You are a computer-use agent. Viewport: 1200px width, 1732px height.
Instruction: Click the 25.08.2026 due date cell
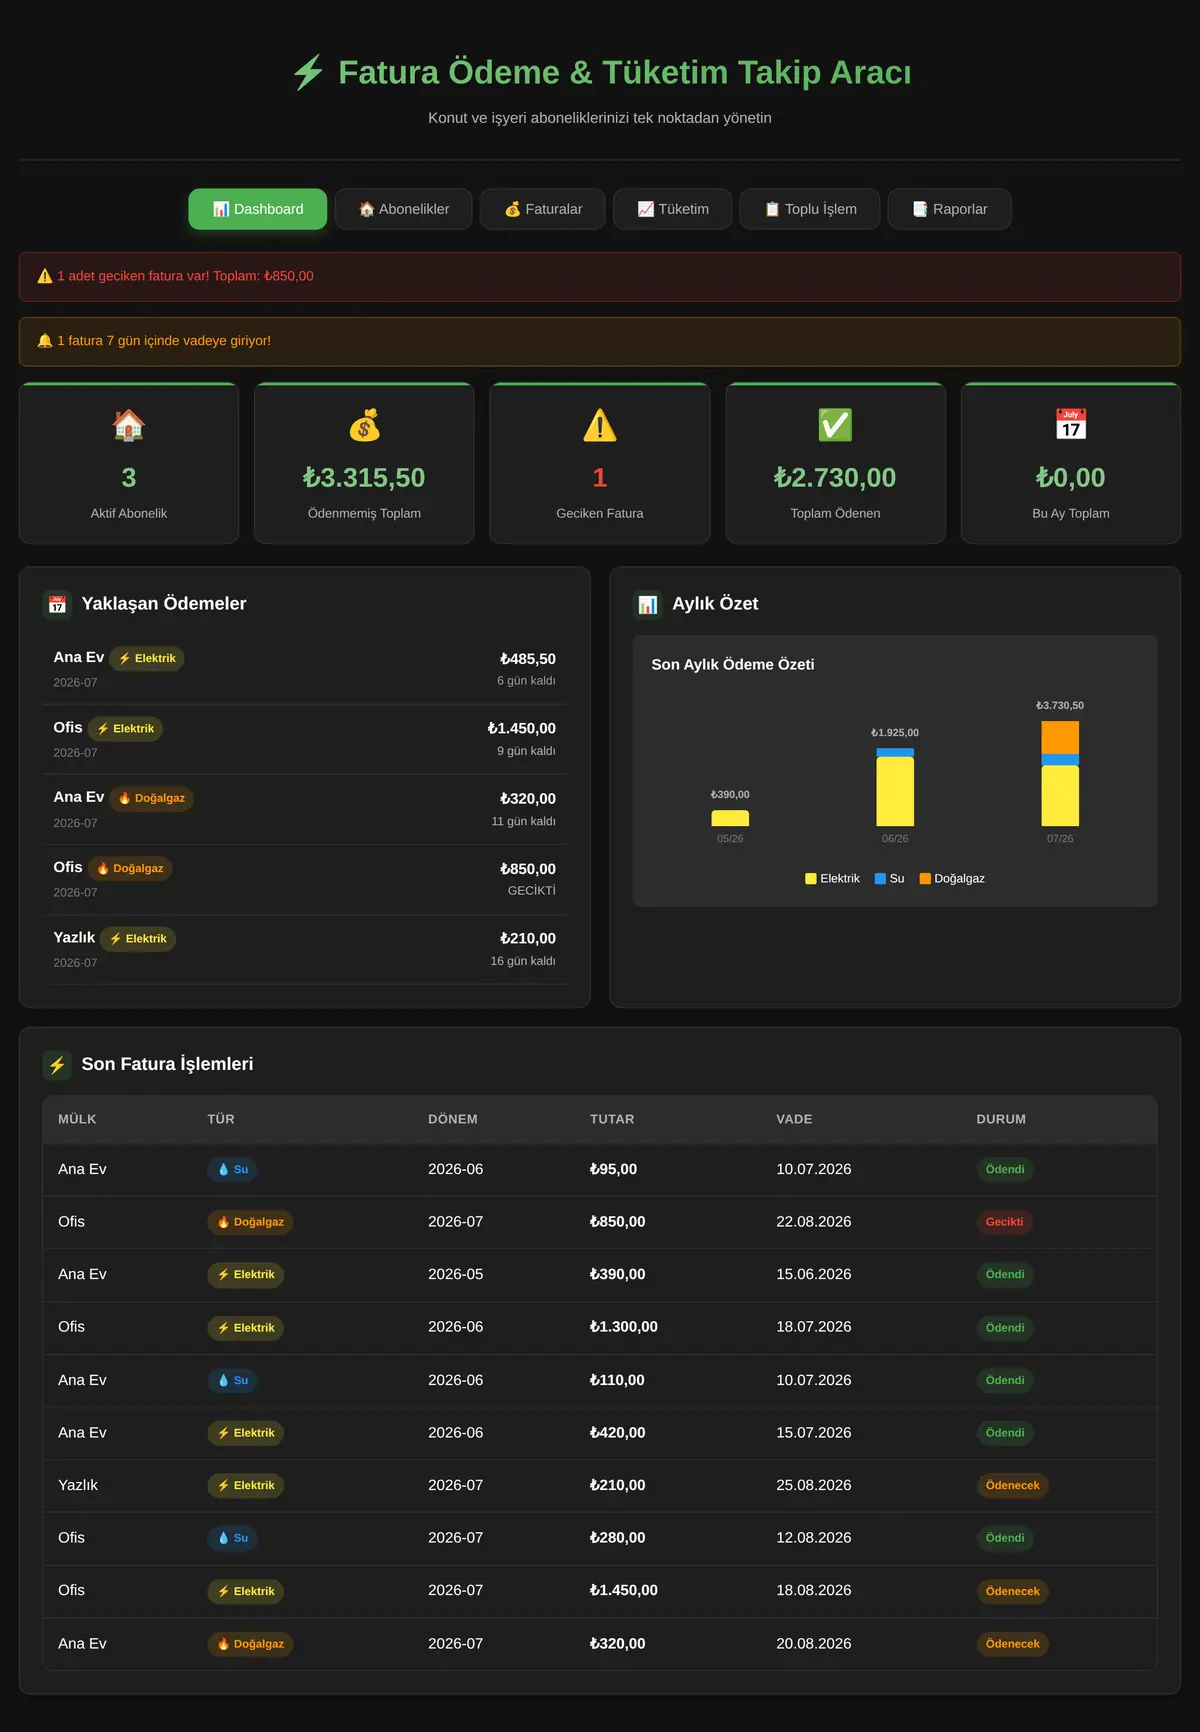pos(814,1486)
